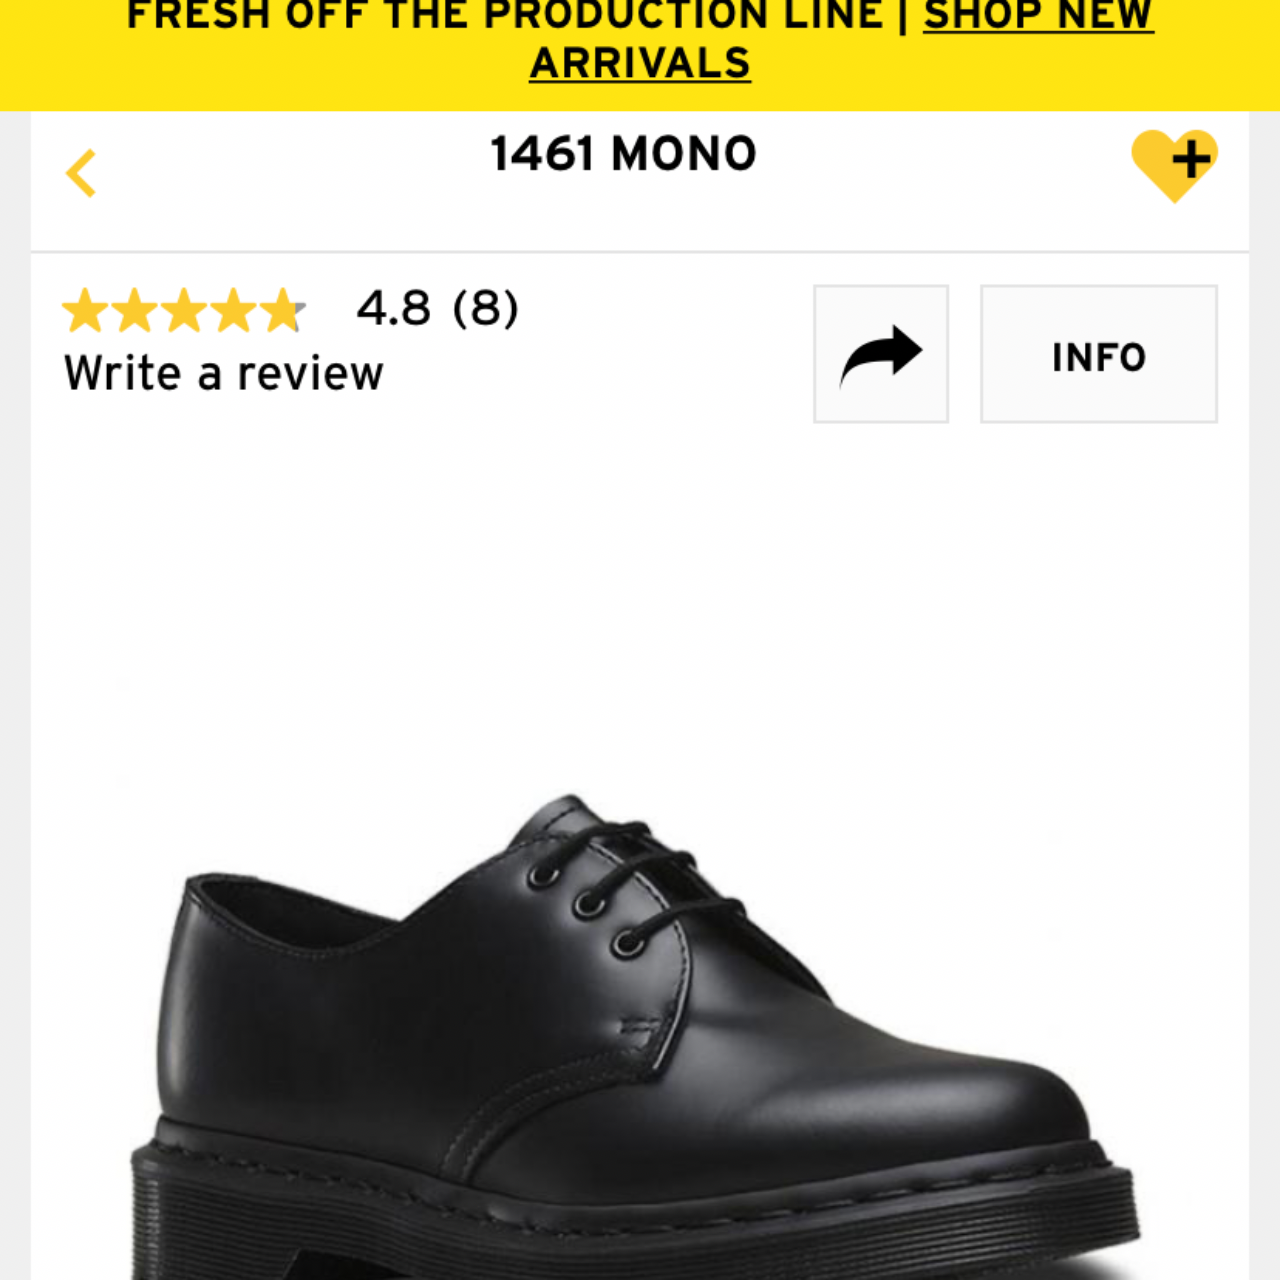Tap the third yellow star
The width and height of the screenshot is (1280, 1280).
coord(184,310)
